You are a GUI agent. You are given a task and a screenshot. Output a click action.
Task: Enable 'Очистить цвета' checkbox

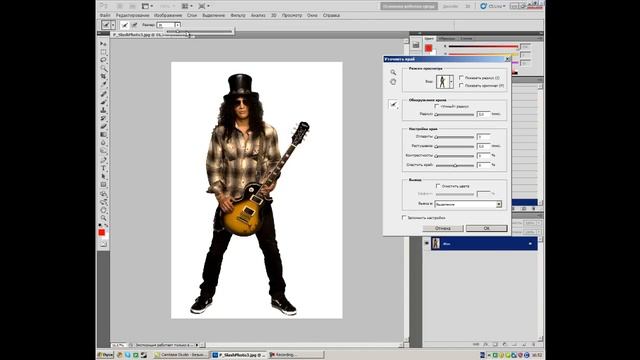438,186
